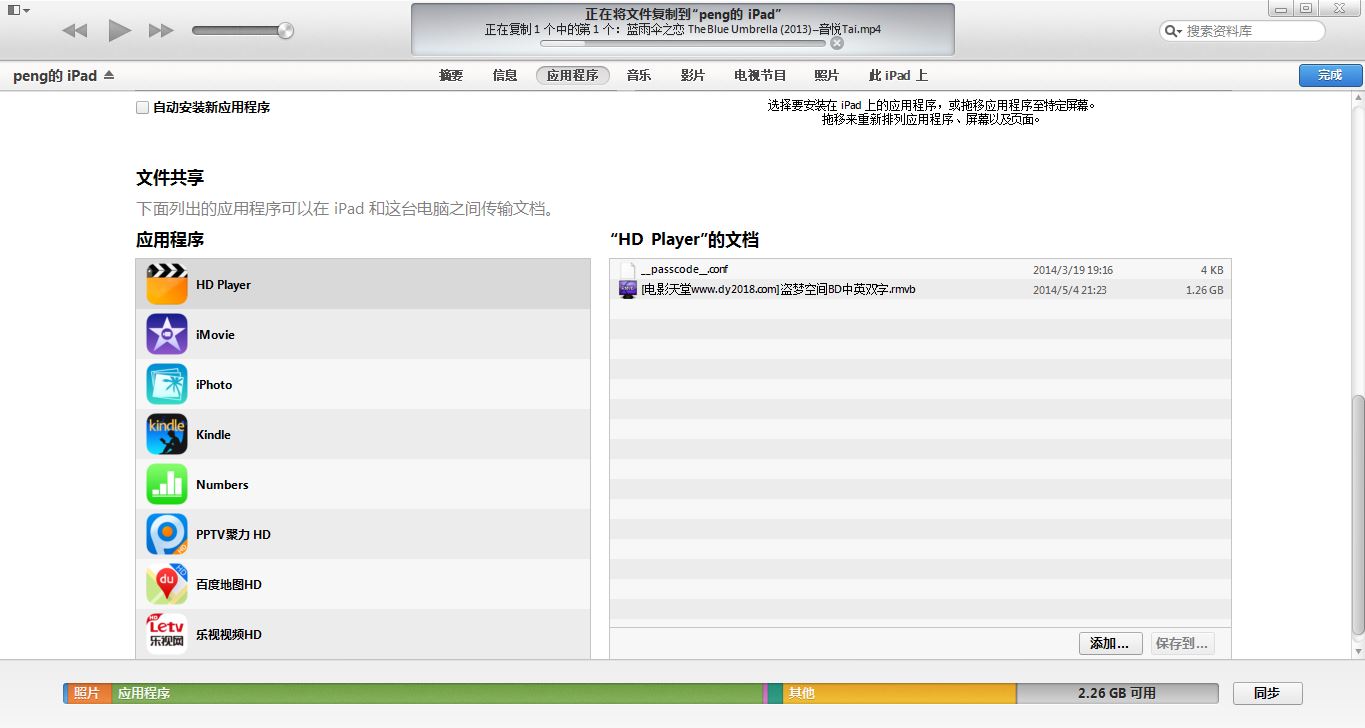1365x728 pixels.
Task: Select the Numbers row label
Action: pos(222,484)
